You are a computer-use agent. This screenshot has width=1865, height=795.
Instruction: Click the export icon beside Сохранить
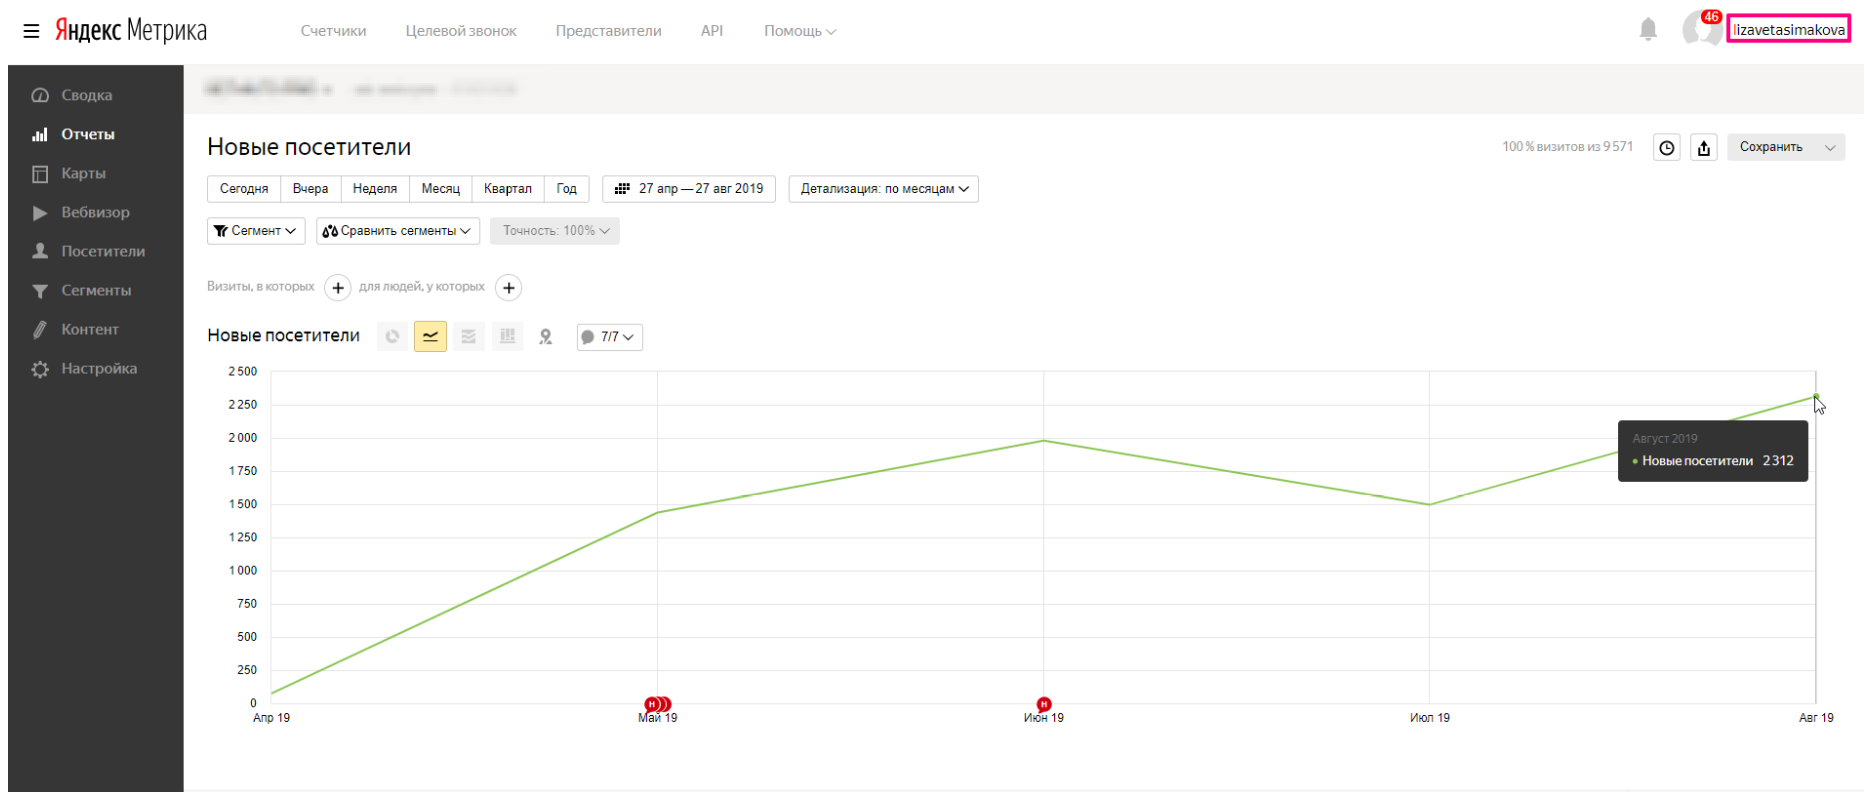coord(1704,148)
